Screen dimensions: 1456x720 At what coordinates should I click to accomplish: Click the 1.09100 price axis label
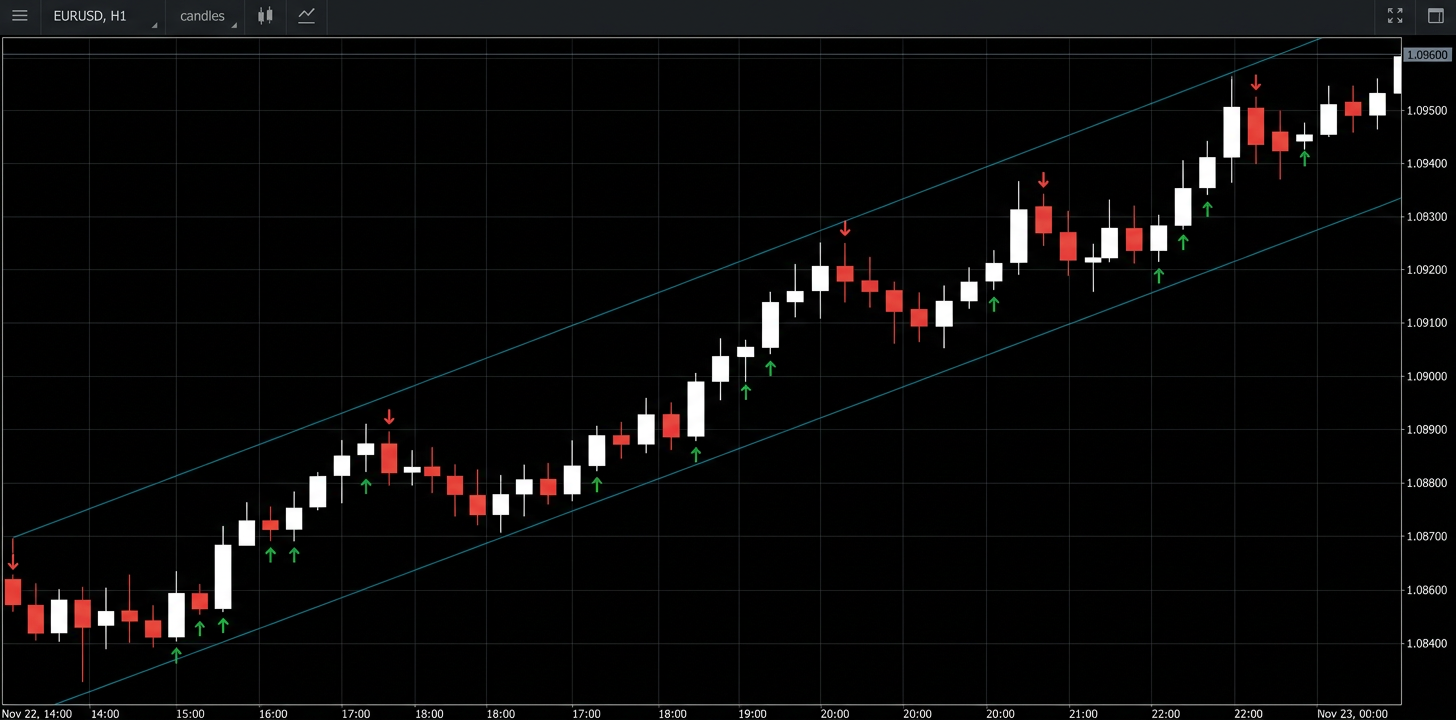click(x=1428, y=323)
